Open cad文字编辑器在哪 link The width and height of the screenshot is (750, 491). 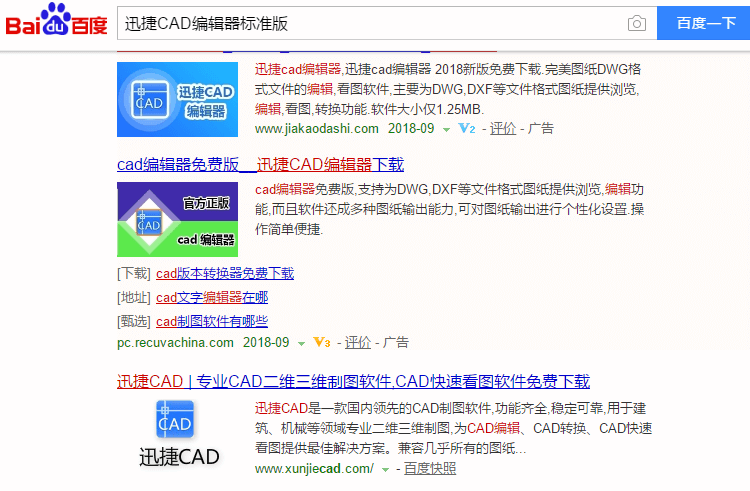[212, 297]
